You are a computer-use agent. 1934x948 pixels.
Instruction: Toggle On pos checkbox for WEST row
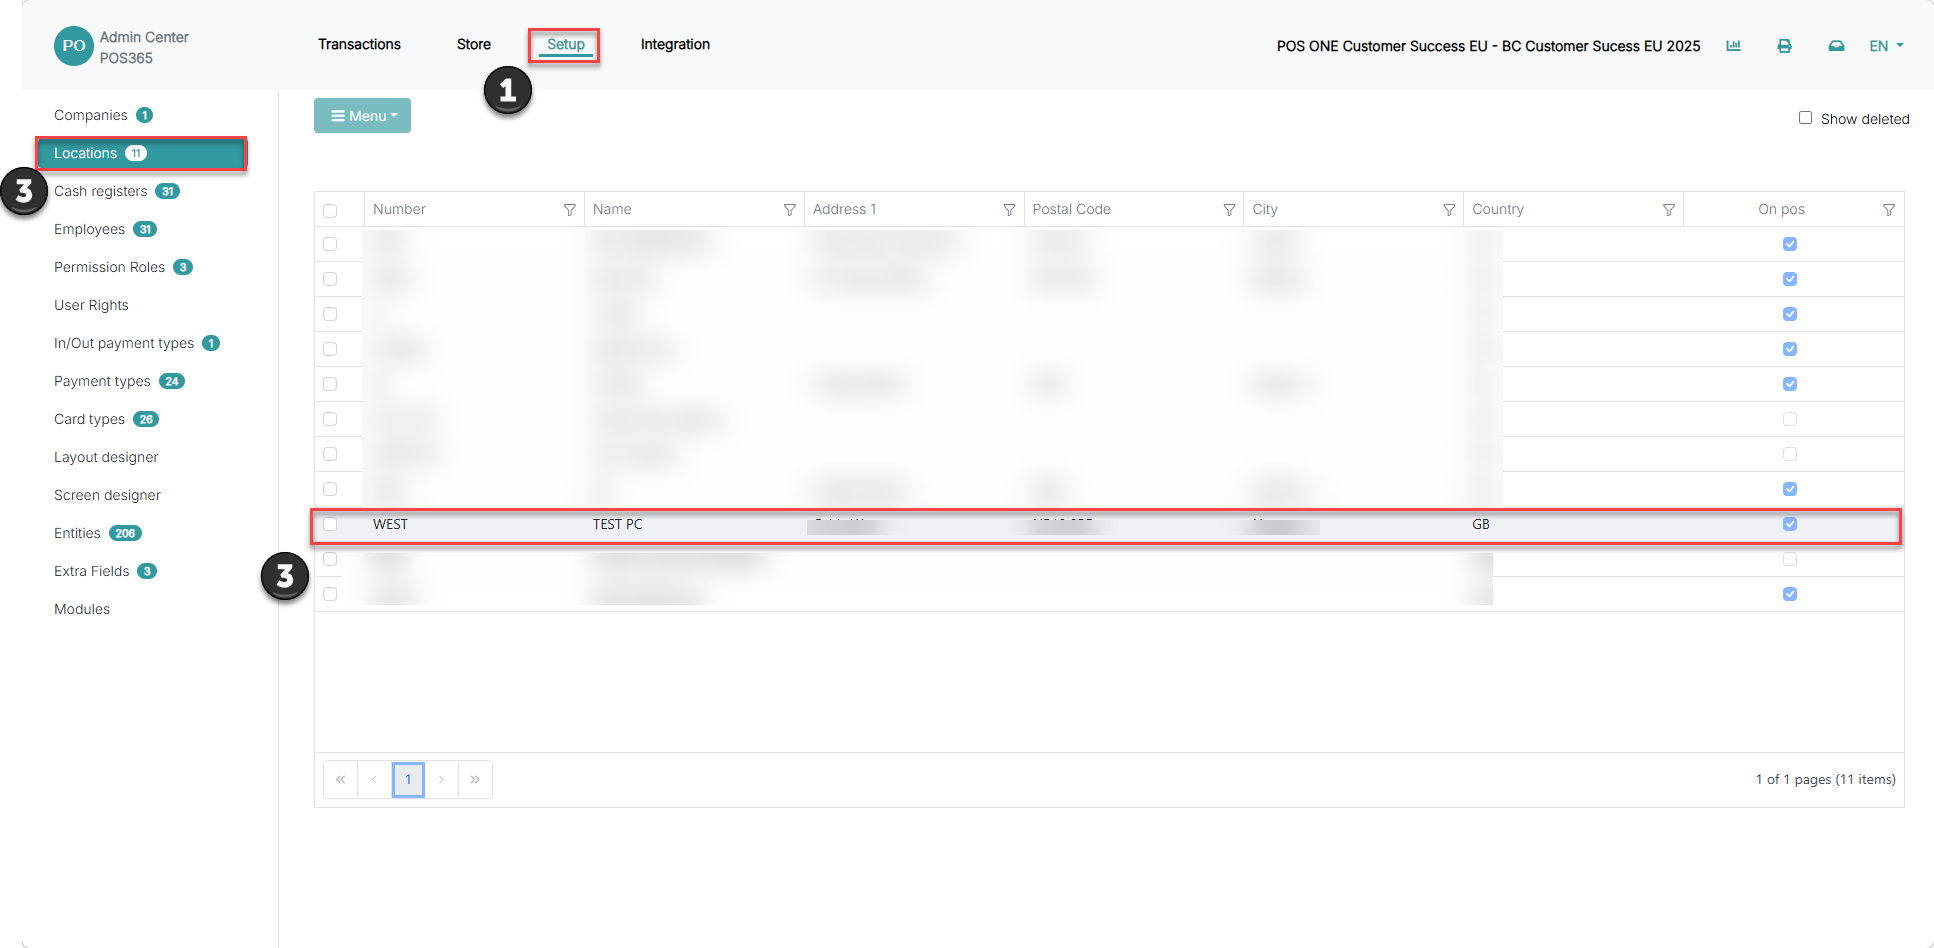point(1790,524)
